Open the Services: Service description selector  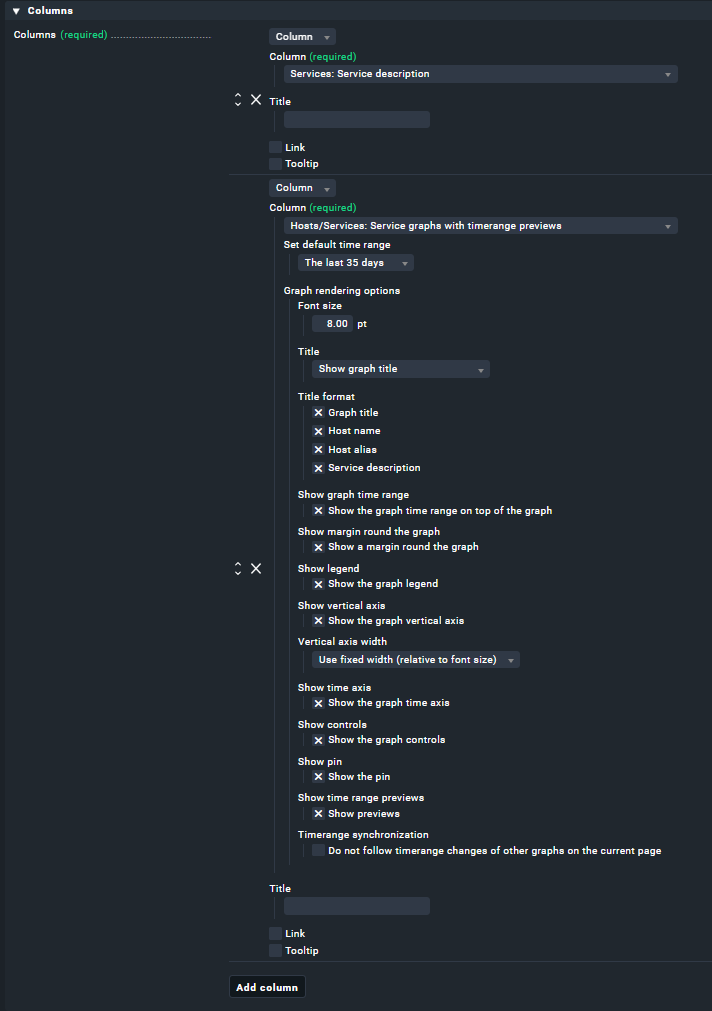pos(480,74)
